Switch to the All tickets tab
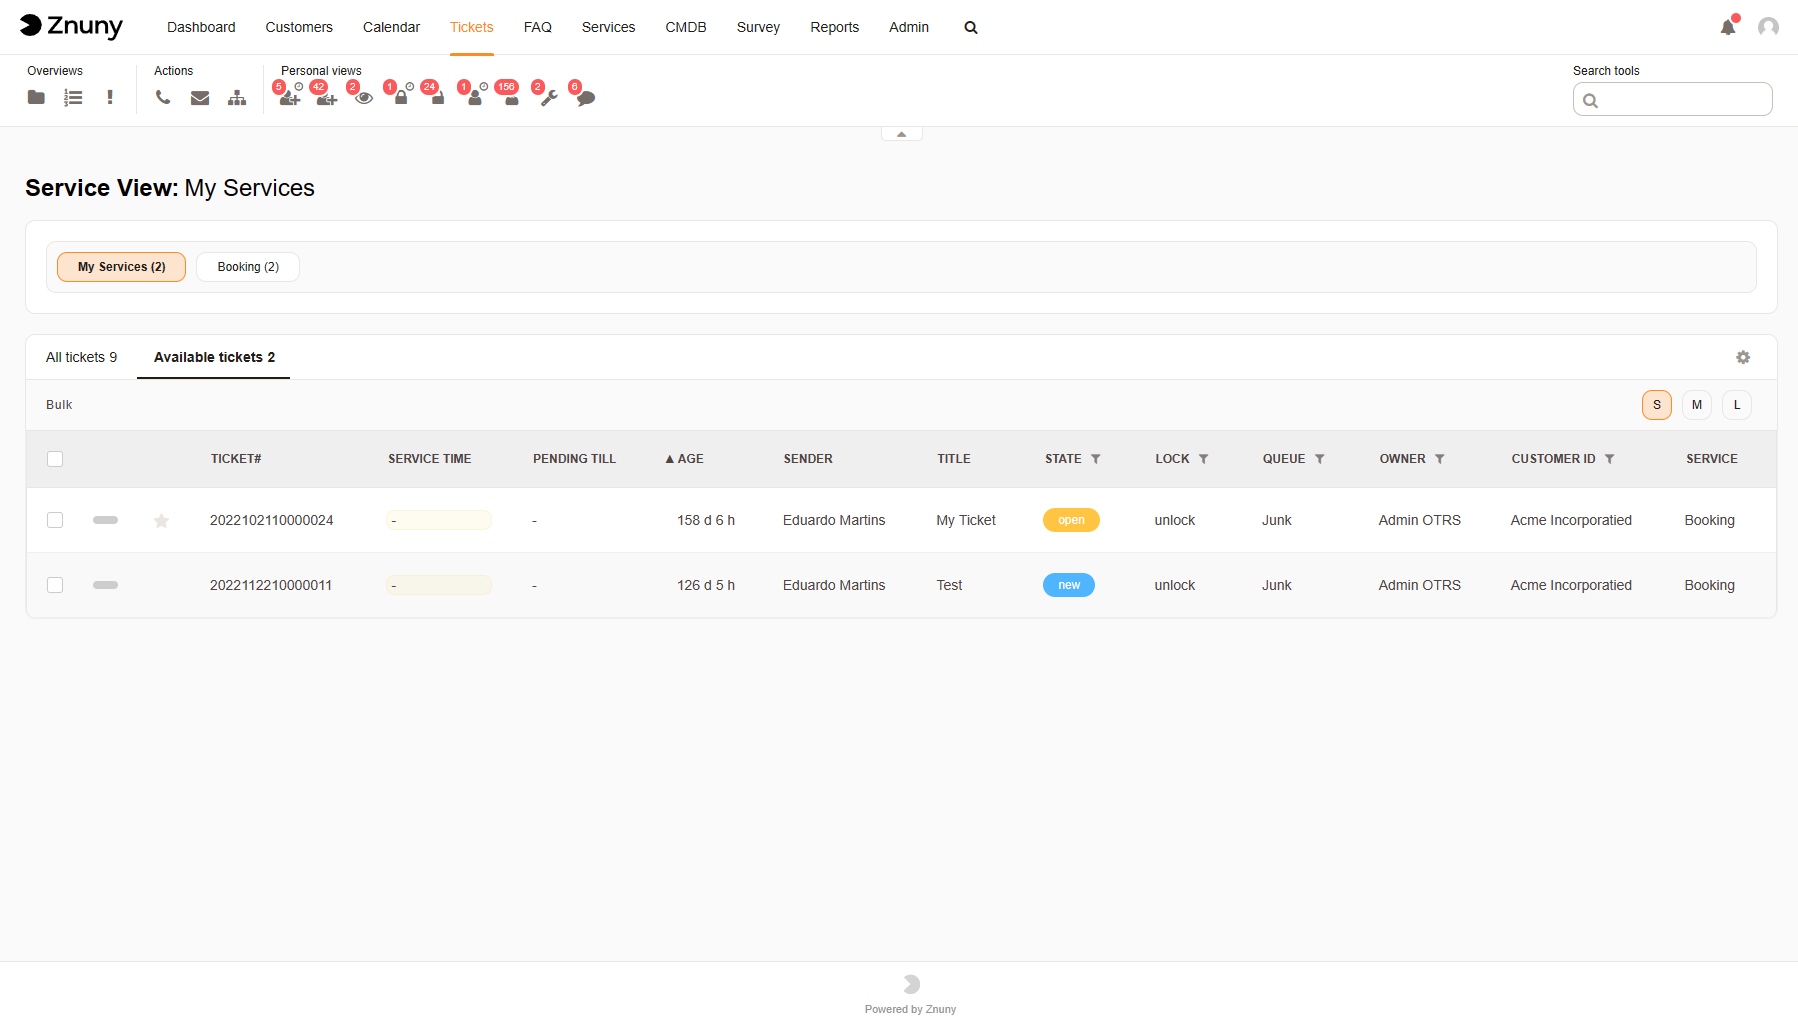 81,357
